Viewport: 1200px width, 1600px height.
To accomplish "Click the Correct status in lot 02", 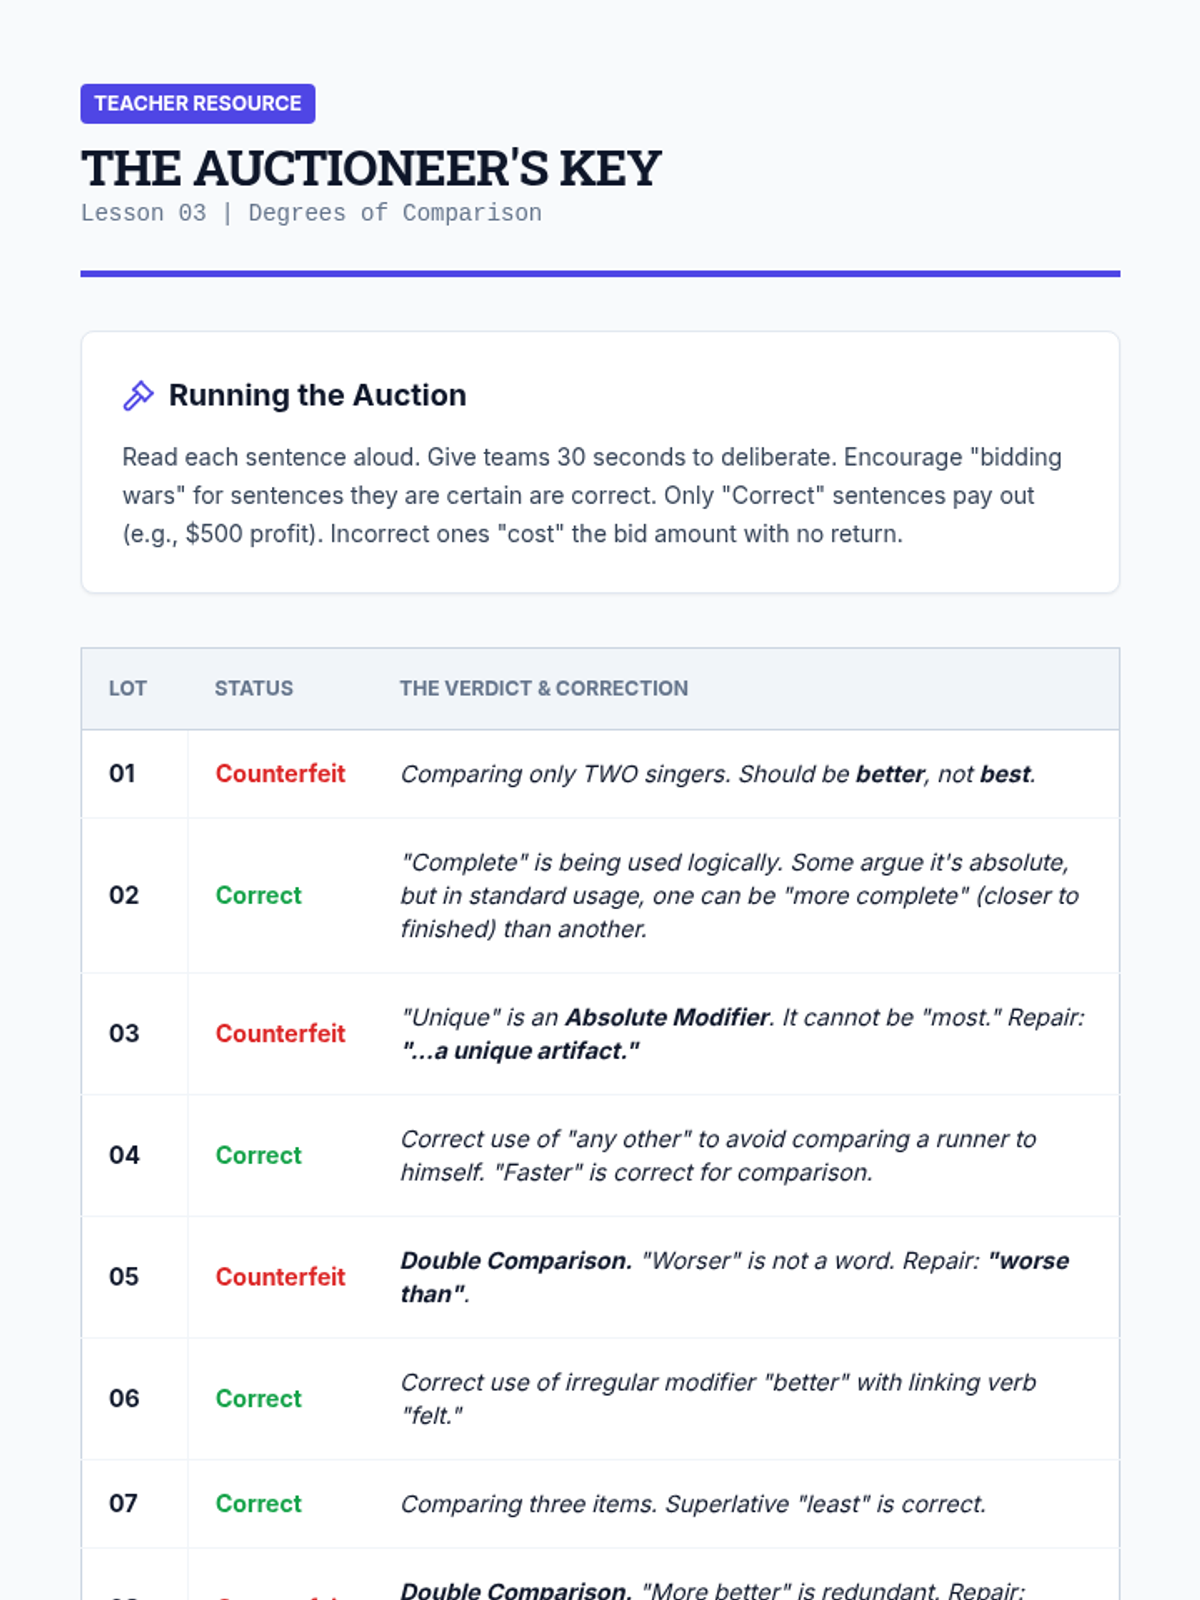I will (258, 895).
